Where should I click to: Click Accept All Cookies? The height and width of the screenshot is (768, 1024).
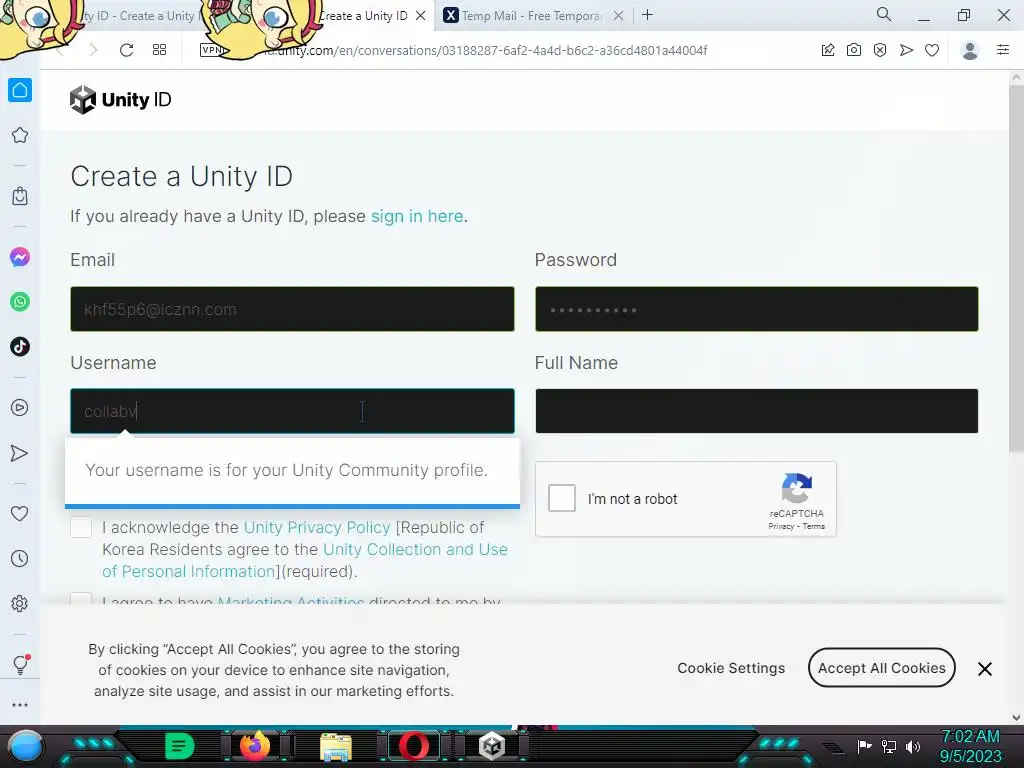point(882,667)
